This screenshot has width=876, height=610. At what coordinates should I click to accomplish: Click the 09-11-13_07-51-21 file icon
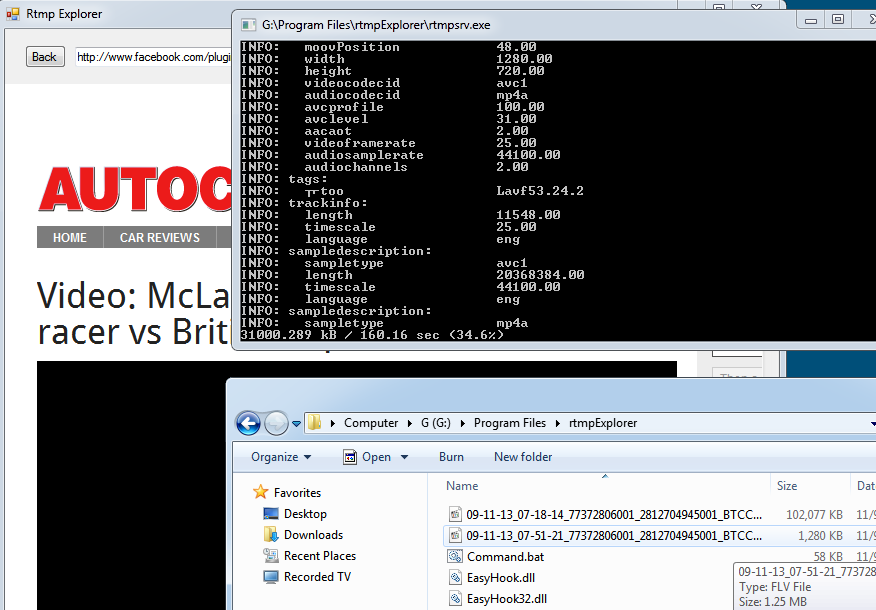[x=455, y=536]
